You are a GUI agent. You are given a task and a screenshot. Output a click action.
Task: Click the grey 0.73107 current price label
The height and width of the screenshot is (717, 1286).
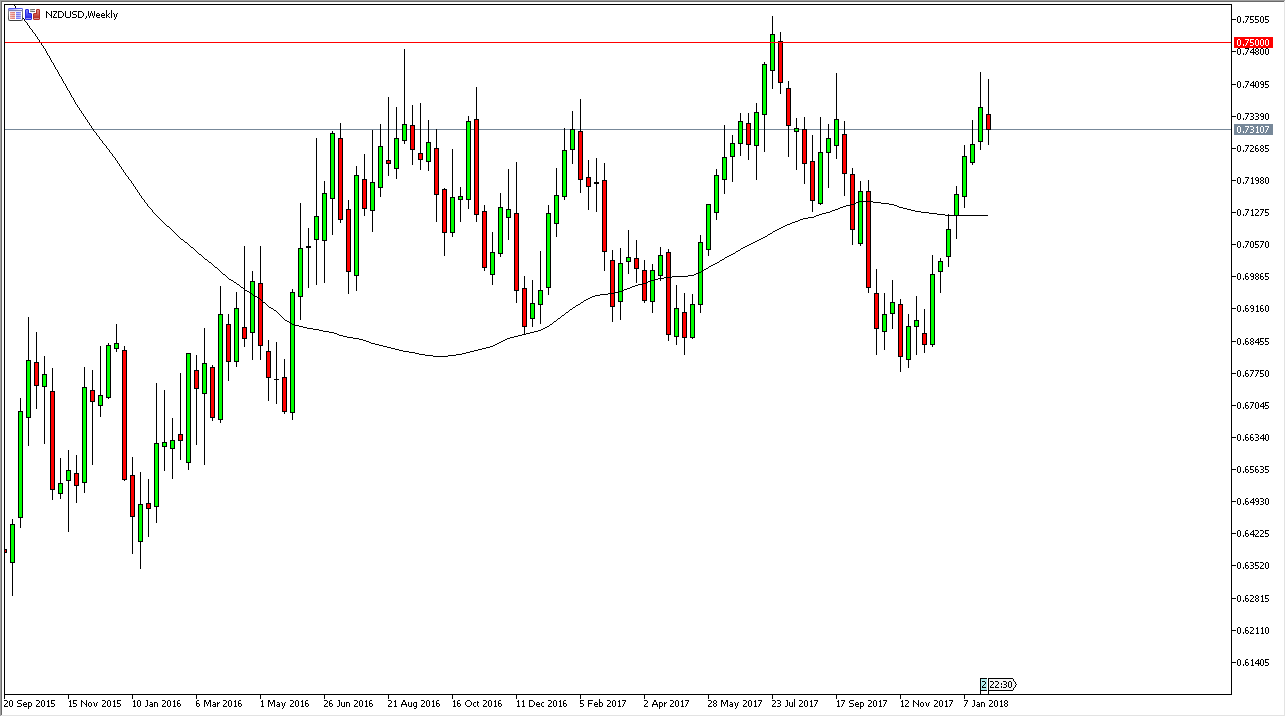(1252, 129)
